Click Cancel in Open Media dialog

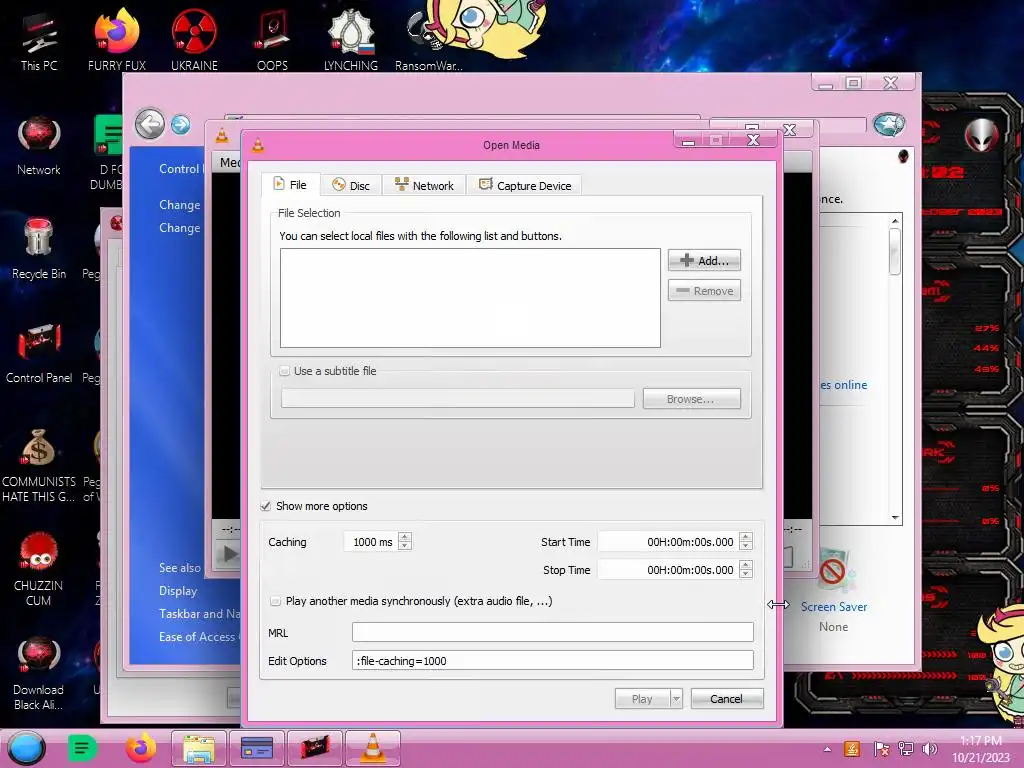point(727,699)
